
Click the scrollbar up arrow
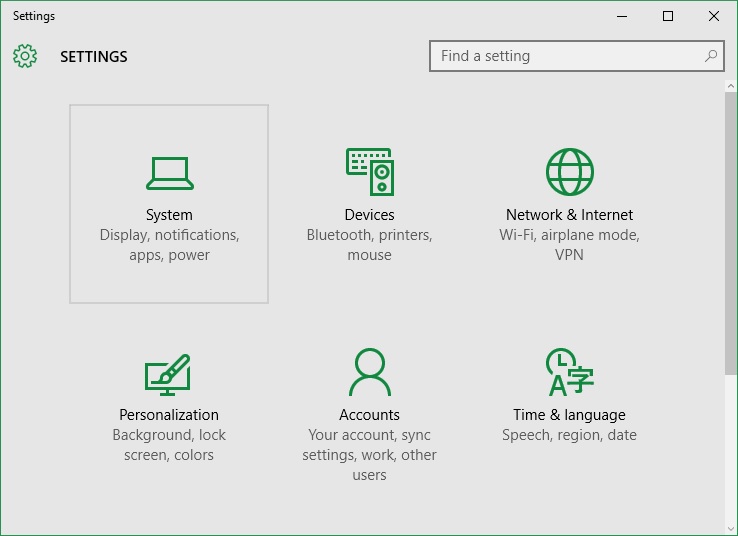coord(730,86)
